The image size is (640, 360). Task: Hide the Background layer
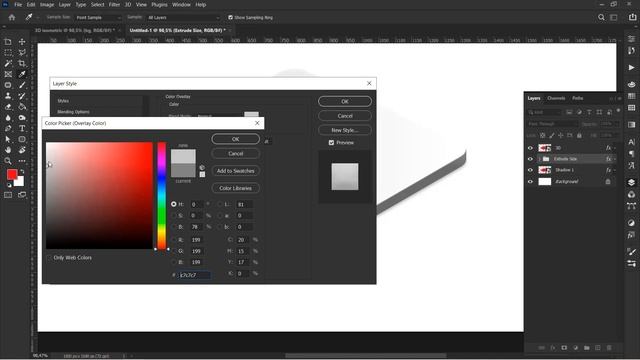tap(530, 182)
